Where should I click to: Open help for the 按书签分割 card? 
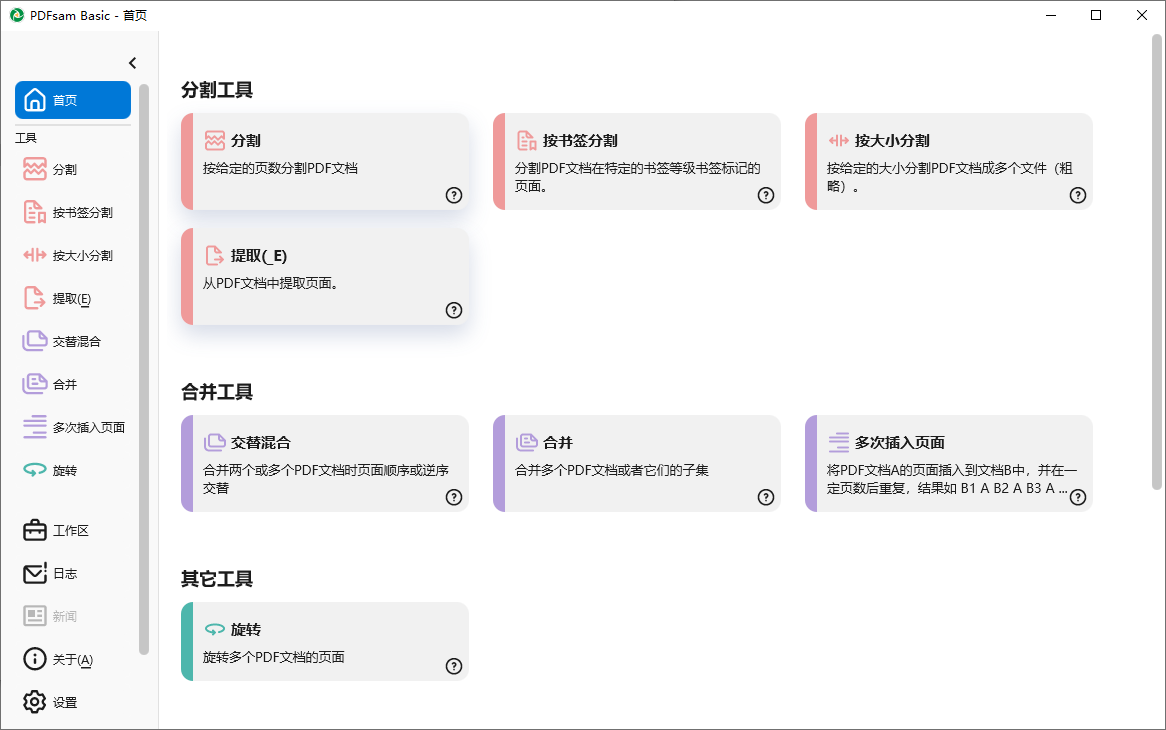766,196
